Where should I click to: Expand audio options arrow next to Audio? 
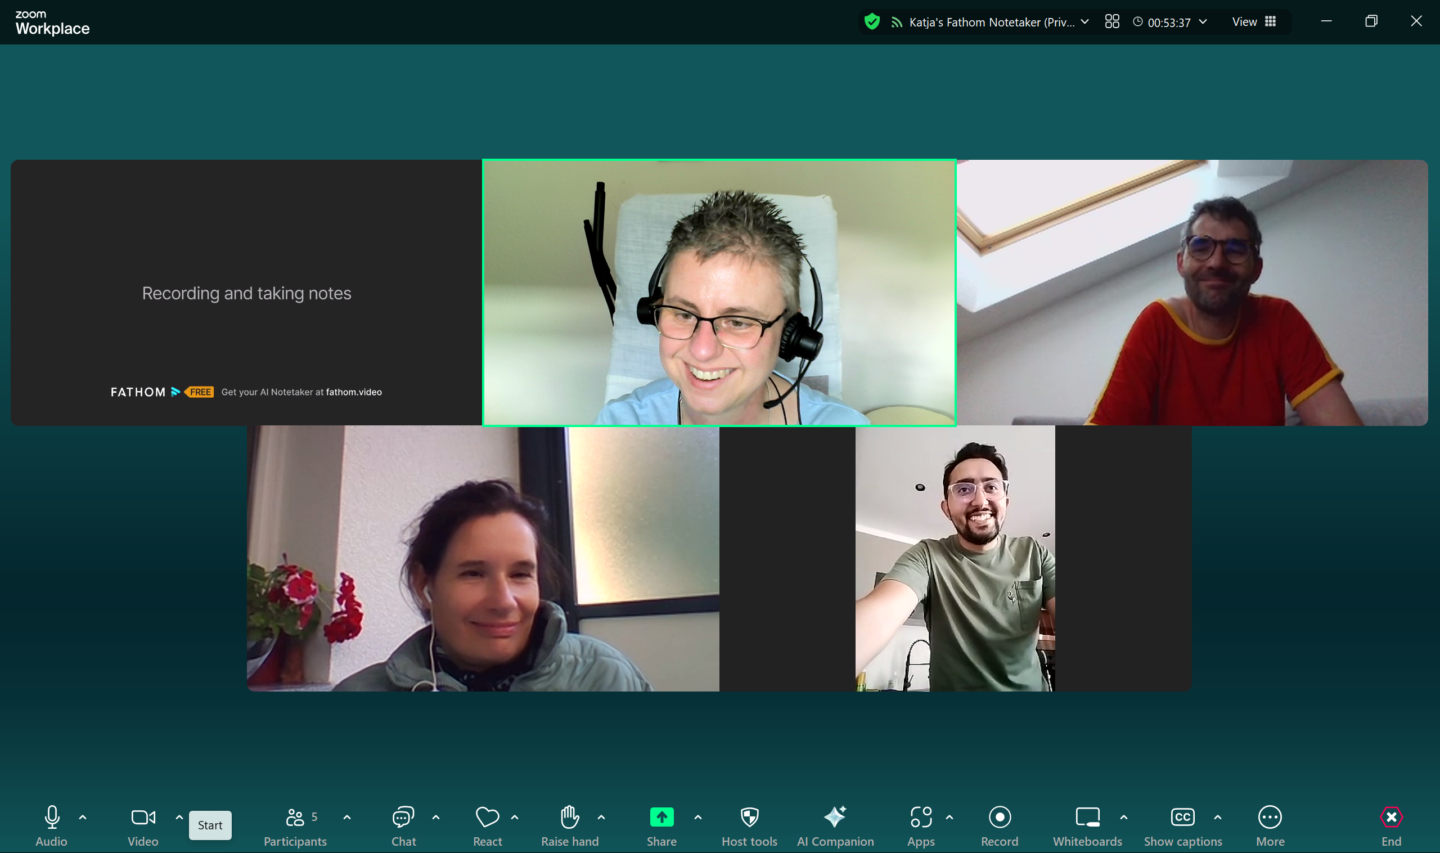83,817
